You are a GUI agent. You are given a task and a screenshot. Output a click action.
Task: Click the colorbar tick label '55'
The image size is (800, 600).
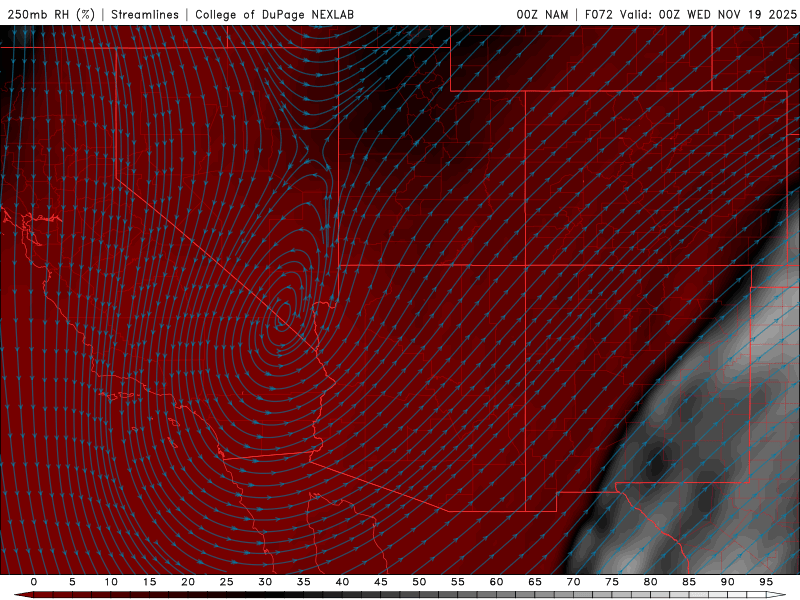pyautogui.click(x=458, y=582)
